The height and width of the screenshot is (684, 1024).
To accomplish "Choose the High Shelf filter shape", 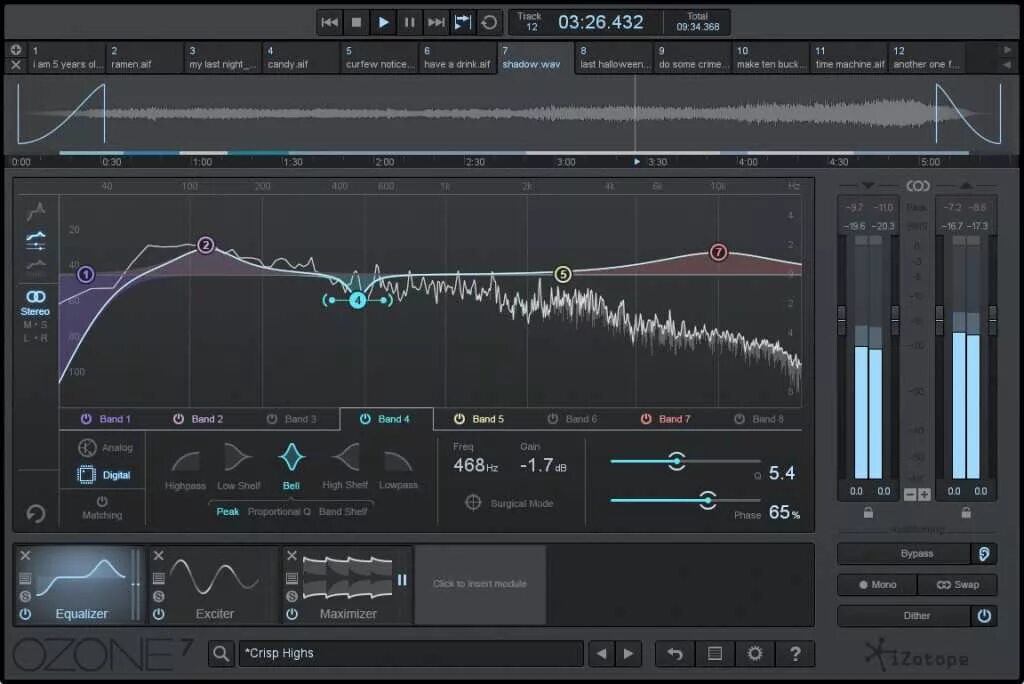I will (345, 467).
